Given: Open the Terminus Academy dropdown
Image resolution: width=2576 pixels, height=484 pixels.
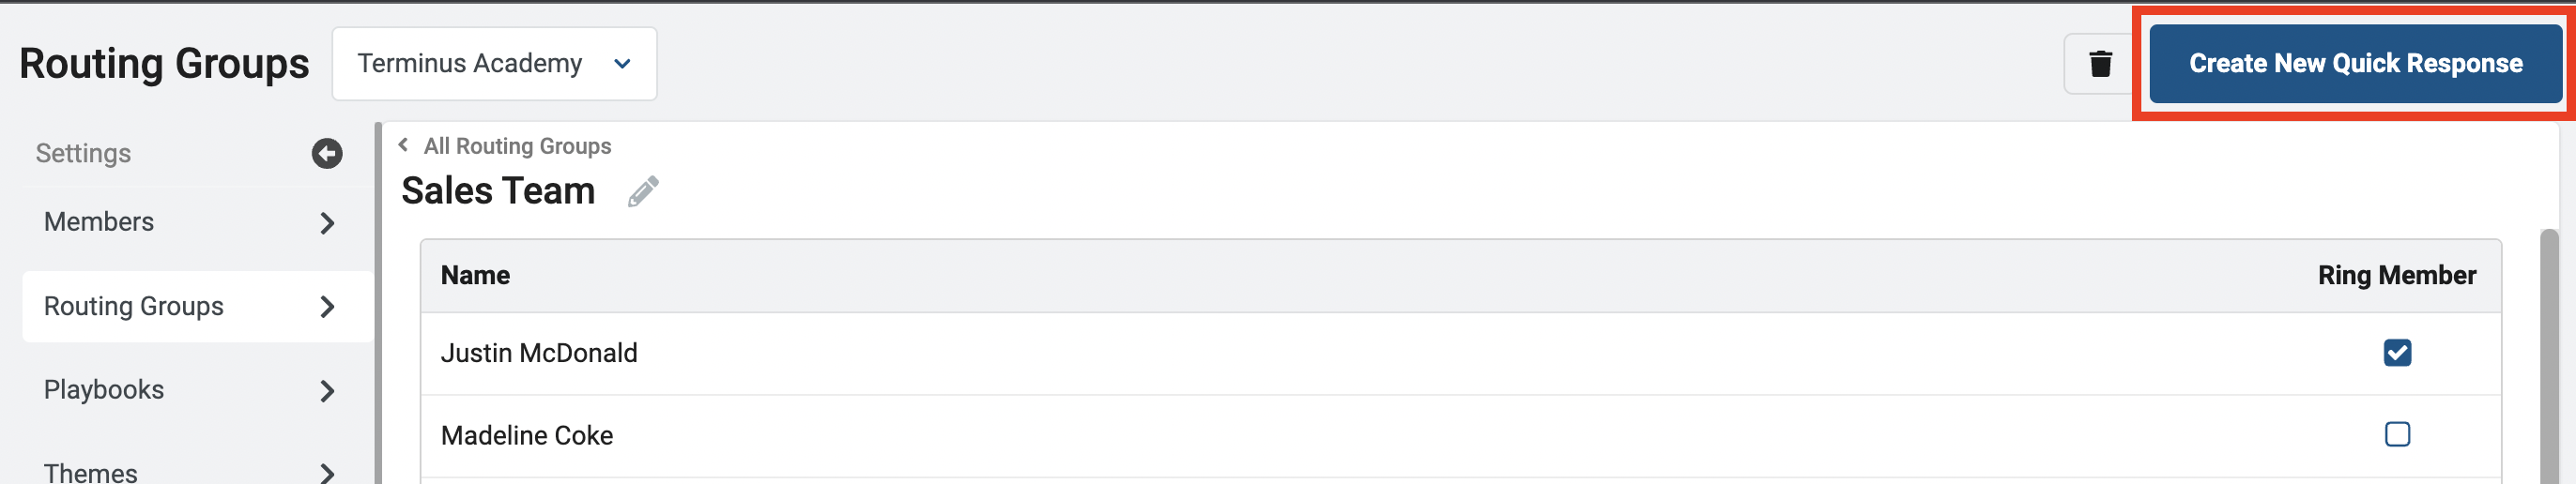Looking at the screenshot, I should (x=494, y=64).
